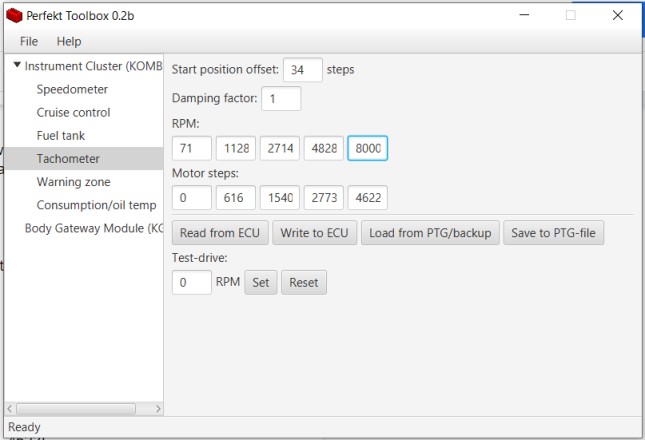Save settings with Save to PTG-file

click(553, 233)
